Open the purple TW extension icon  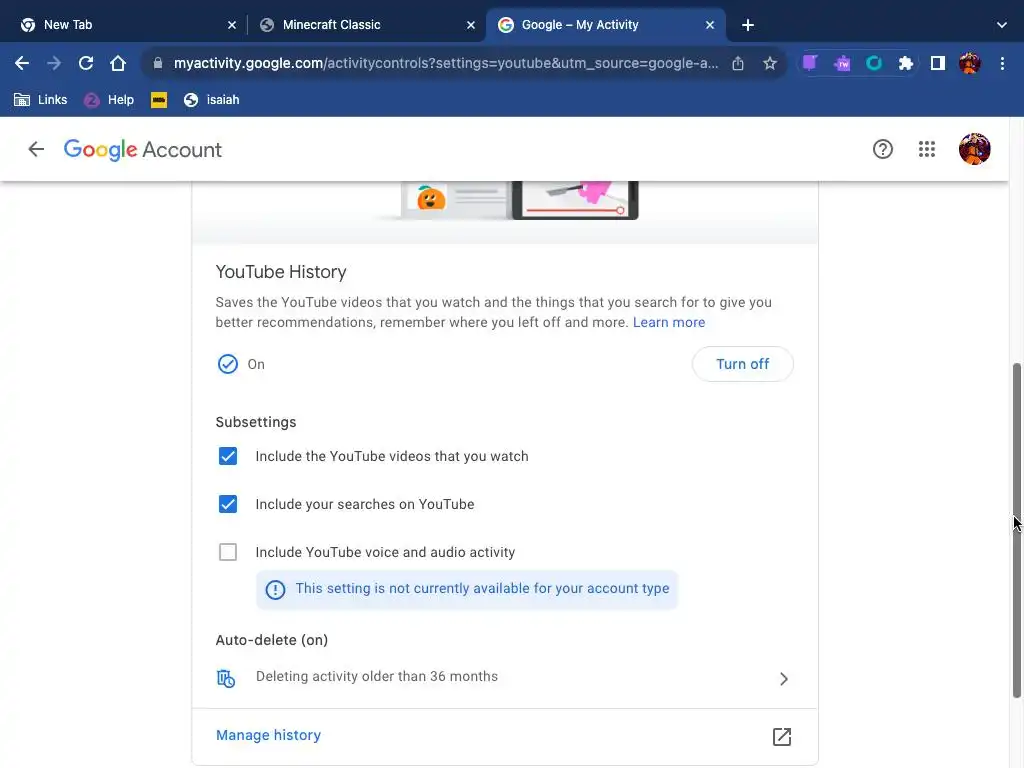(x=842, y=63)
